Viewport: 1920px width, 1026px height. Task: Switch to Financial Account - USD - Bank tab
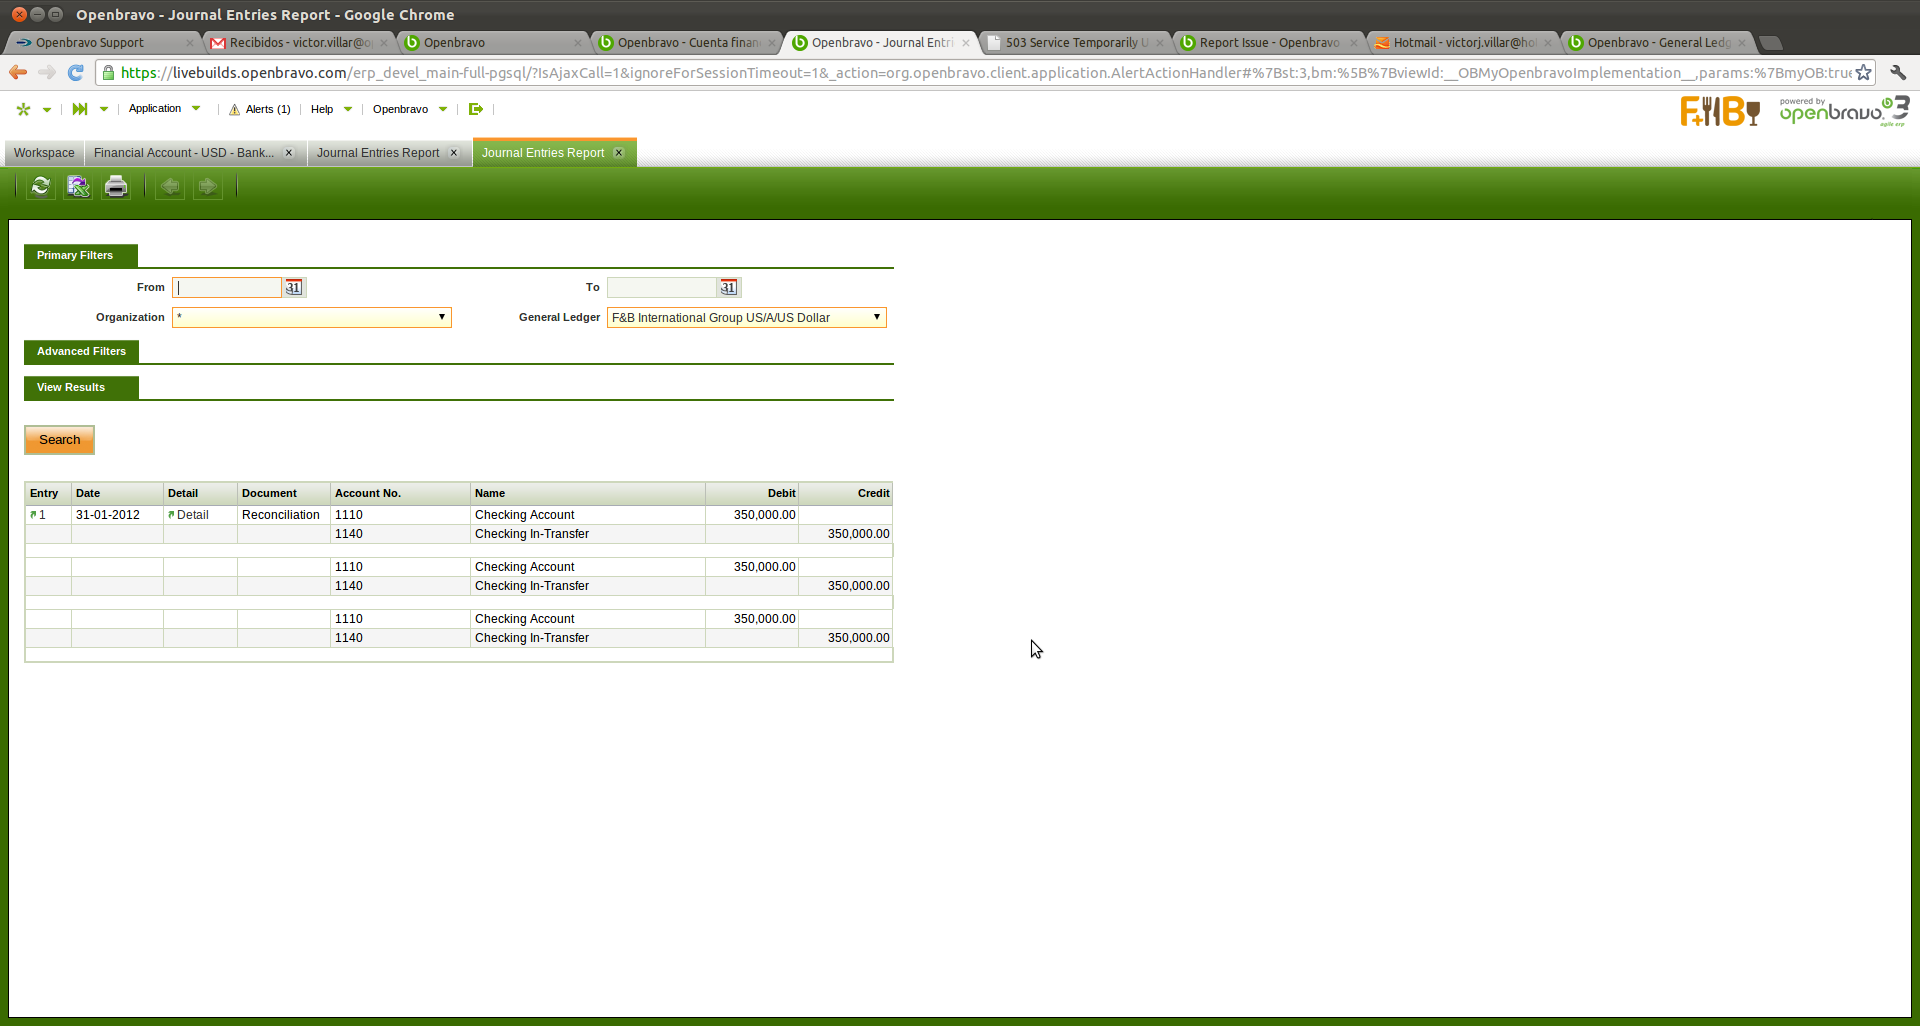pos(184,153)
